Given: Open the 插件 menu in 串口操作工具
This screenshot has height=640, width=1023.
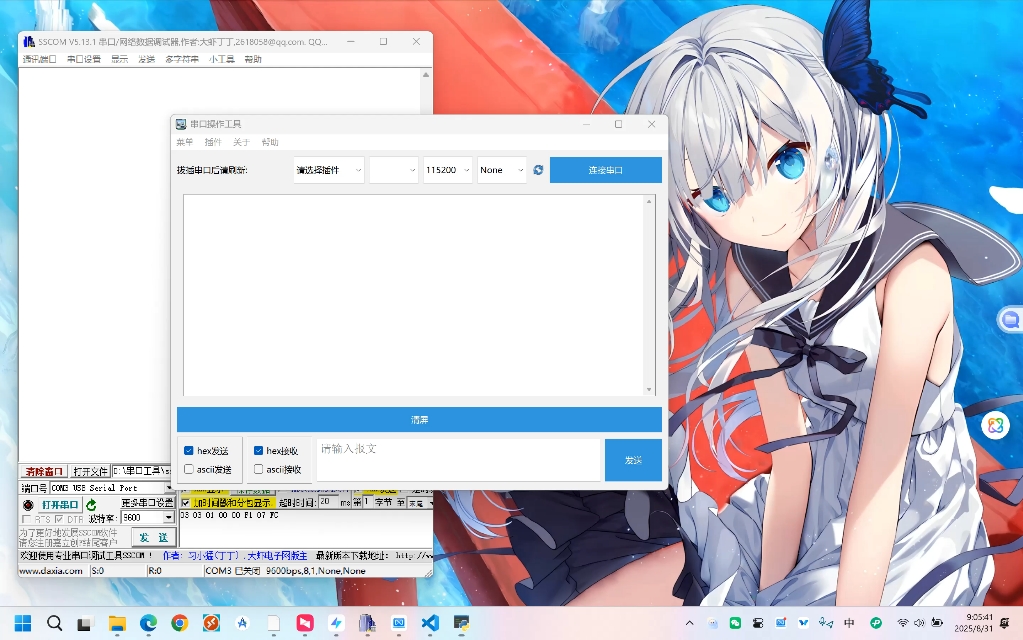Looking at the screenshot, I should coord(213,142).
